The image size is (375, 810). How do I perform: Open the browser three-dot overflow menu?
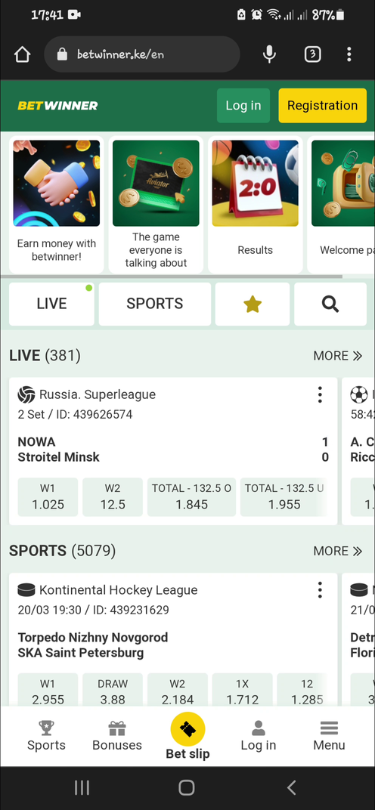[349, 54]
